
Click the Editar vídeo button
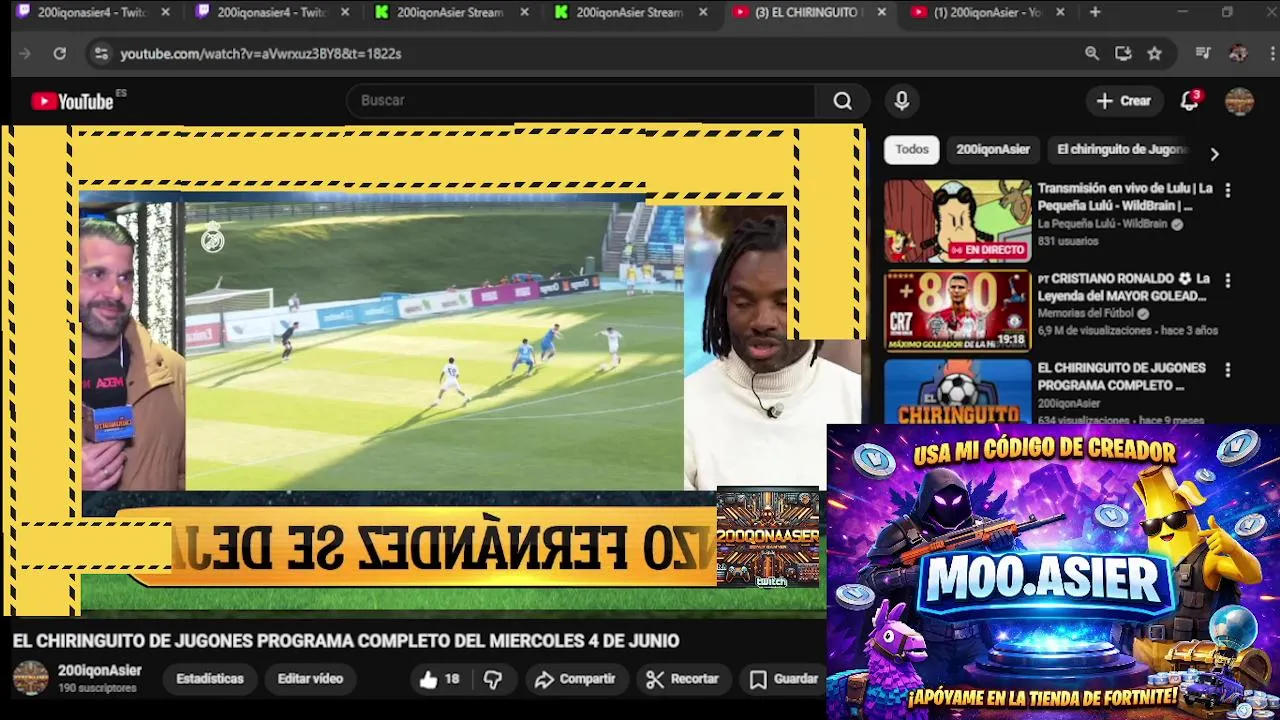(x=310, y=678)
